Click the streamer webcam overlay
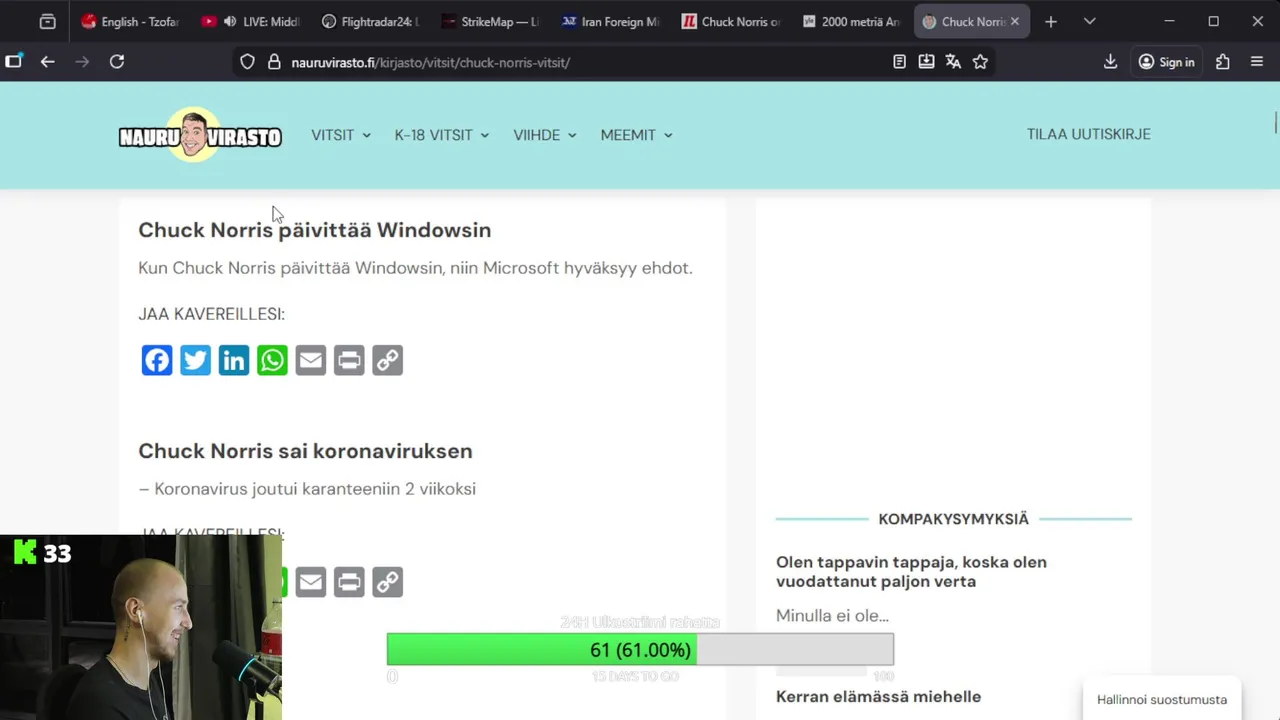The width and height of the screenshot is (1280, 720). point(141,627)
